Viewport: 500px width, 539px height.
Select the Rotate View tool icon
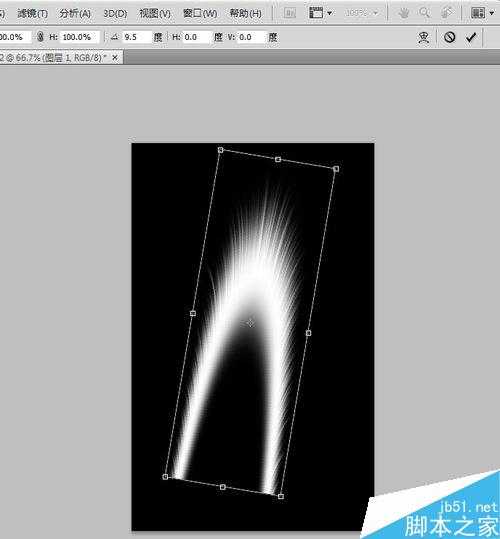[x=446, y=13]
